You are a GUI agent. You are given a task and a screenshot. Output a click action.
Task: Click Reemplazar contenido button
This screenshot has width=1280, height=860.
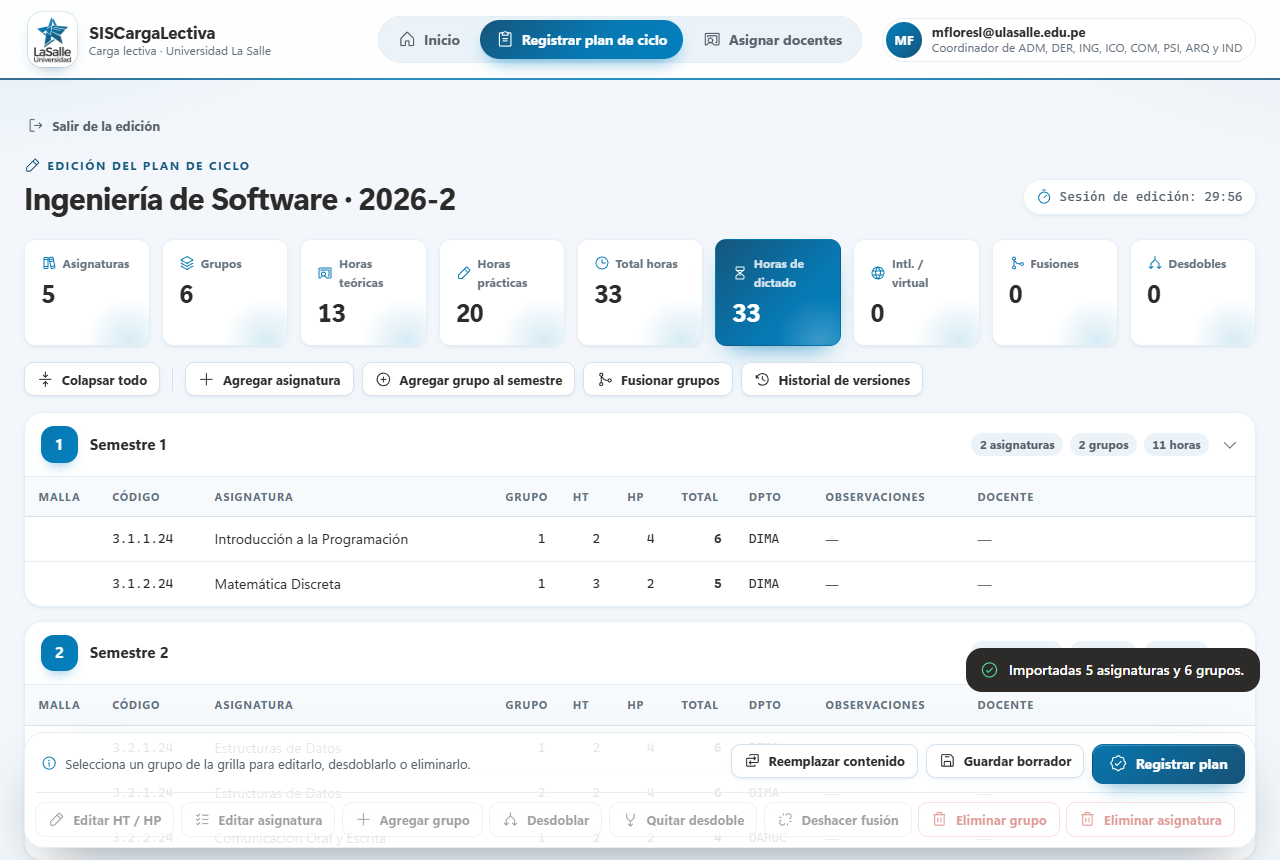pos(824,761)
